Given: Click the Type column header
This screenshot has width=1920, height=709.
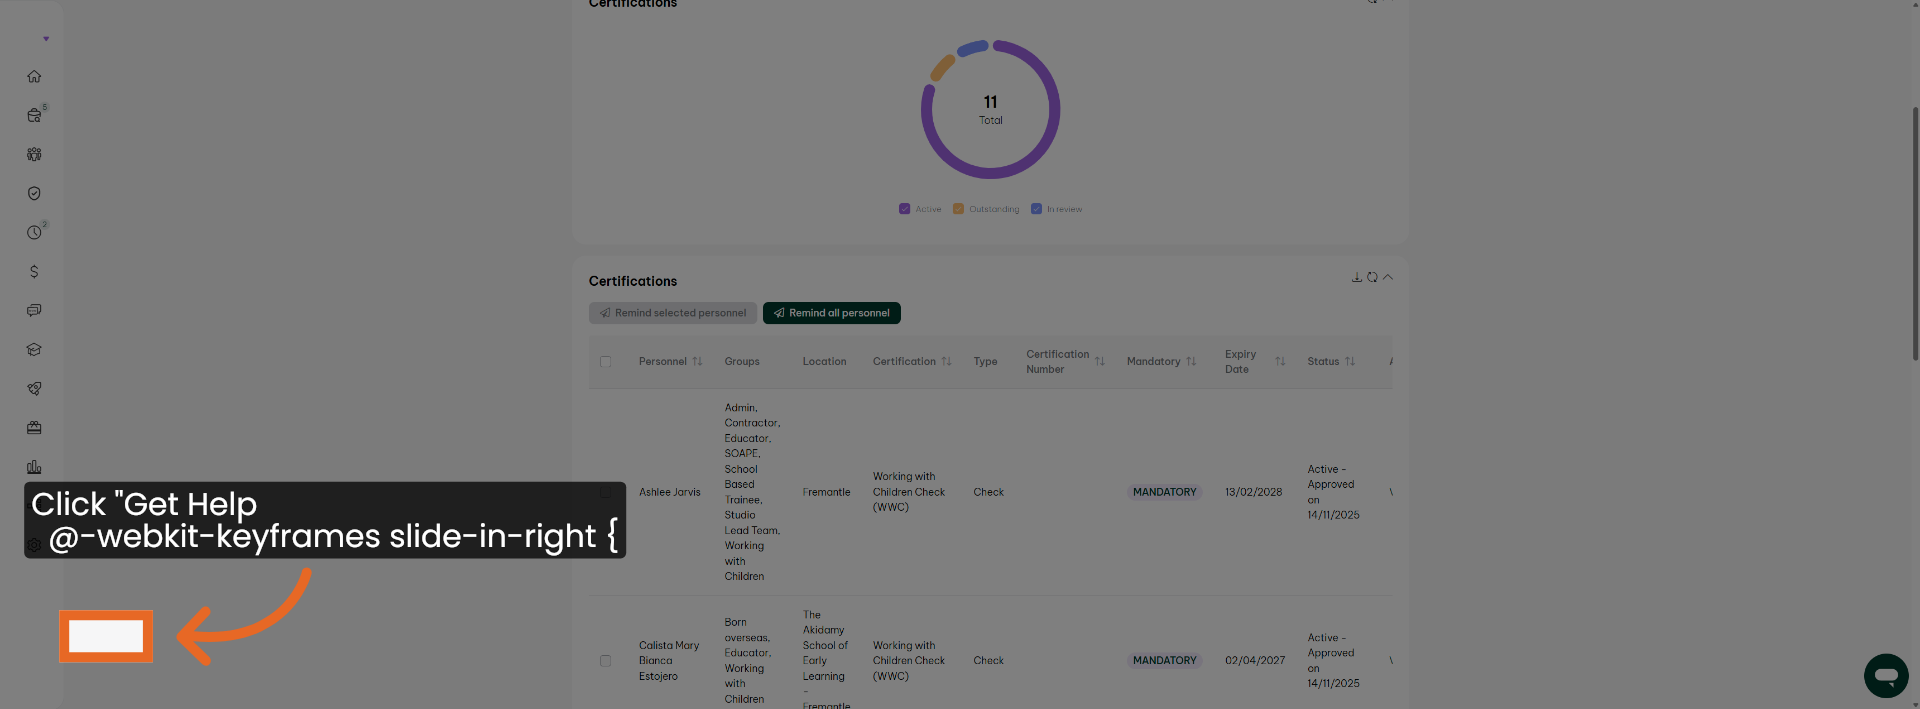Looking at the screenshot, I should (x=985, y=362).
